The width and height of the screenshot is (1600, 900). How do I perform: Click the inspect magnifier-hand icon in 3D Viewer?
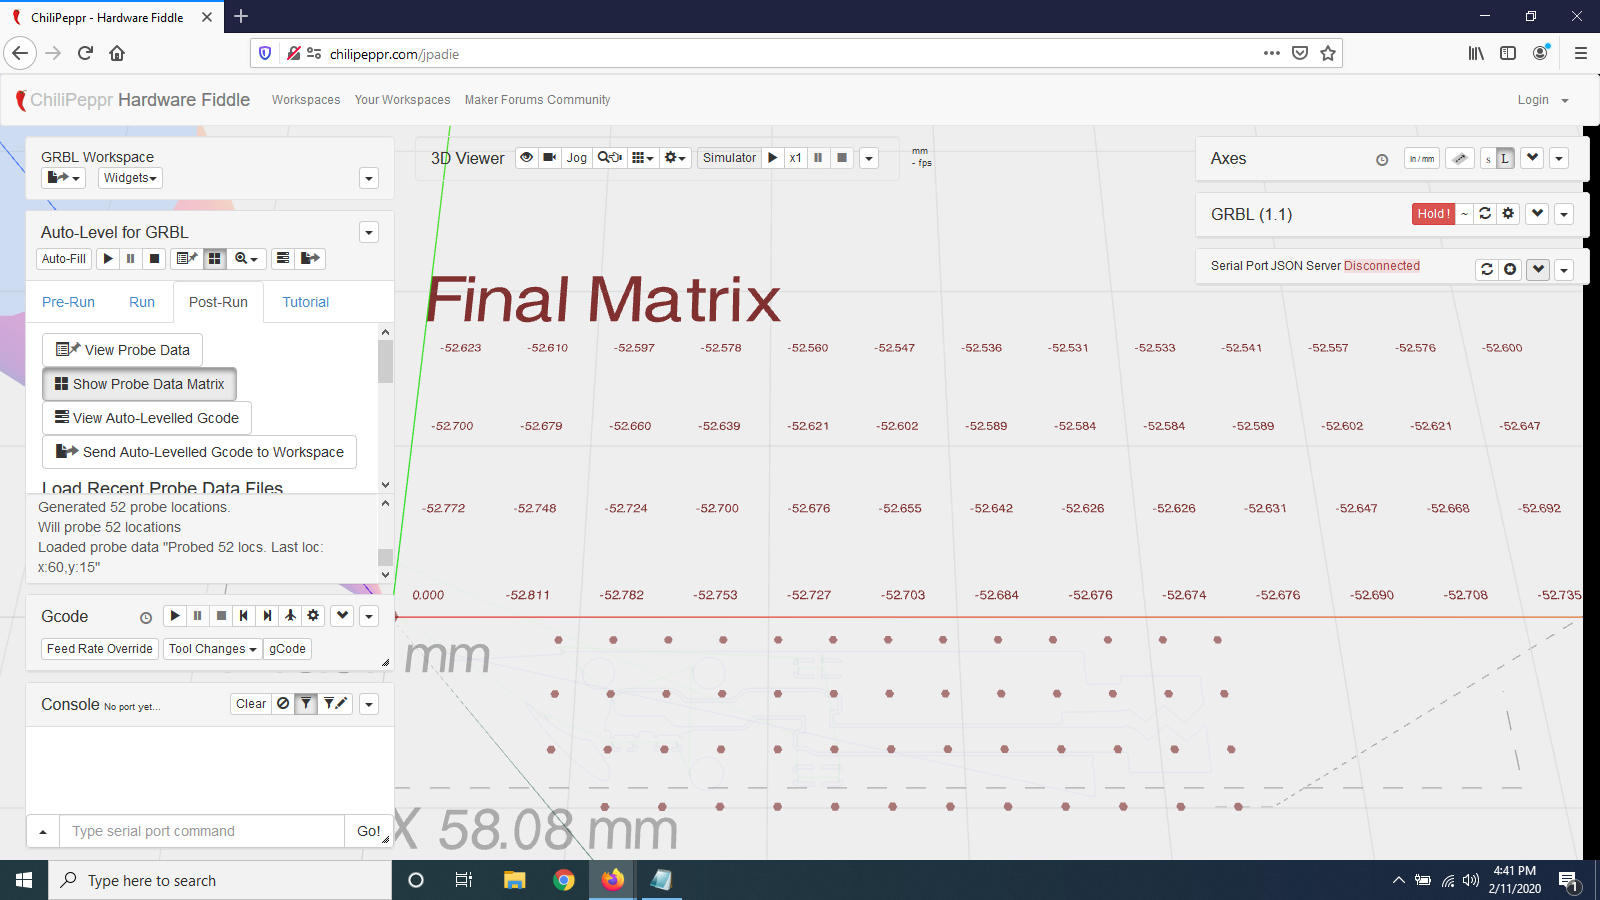(x=610, y=158)
